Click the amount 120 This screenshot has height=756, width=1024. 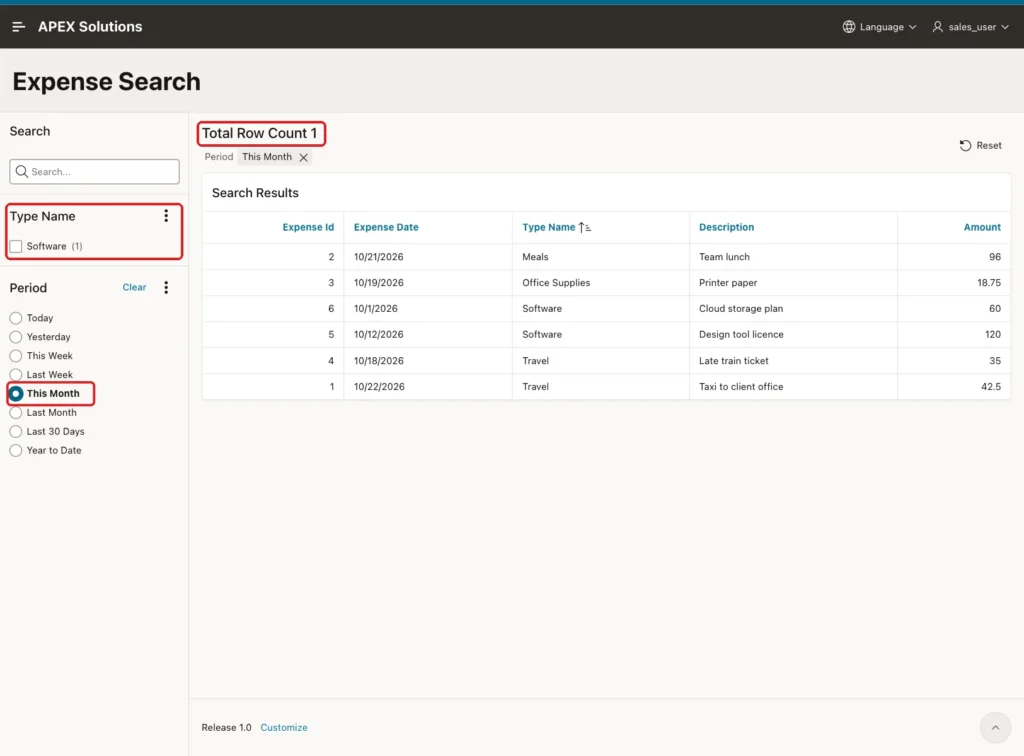993,334
